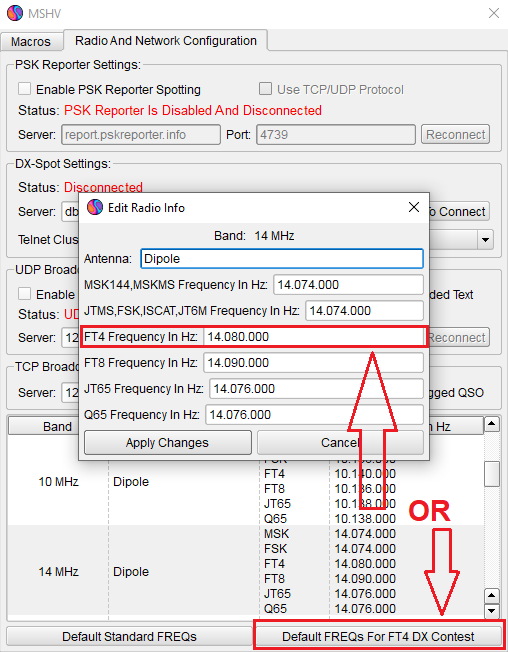Screen dimensions: 508x652
Task: Select Radio And Network Configuration tab
Action: coord(165,40)
